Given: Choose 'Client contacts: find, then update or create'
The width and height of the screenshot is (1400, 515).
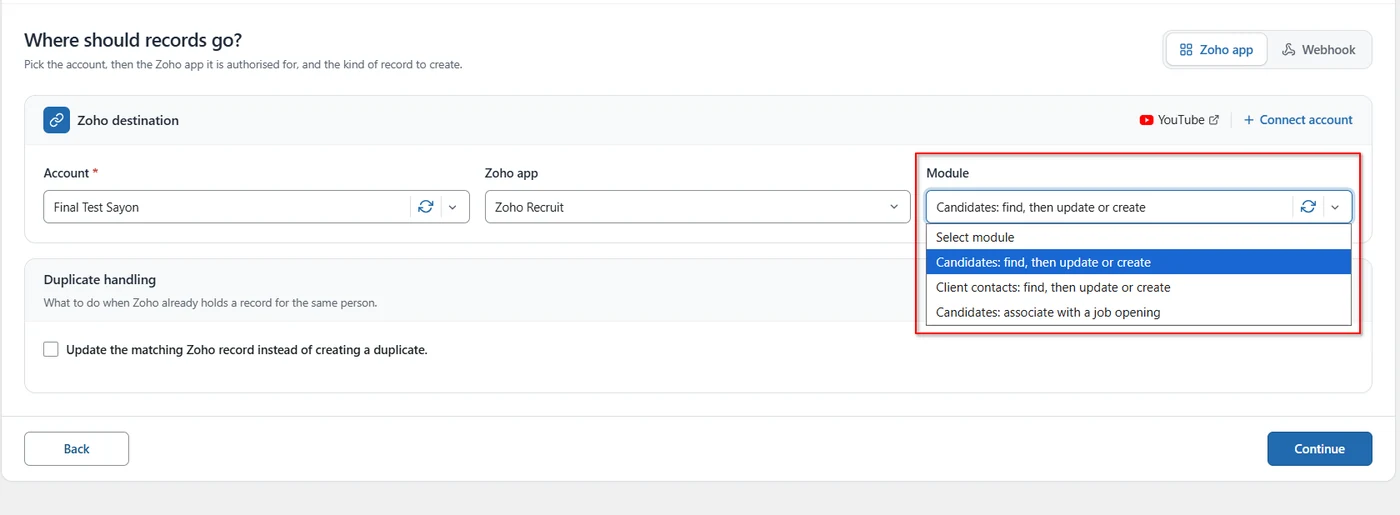Looking at the screenshot, I should point(1138,287).
